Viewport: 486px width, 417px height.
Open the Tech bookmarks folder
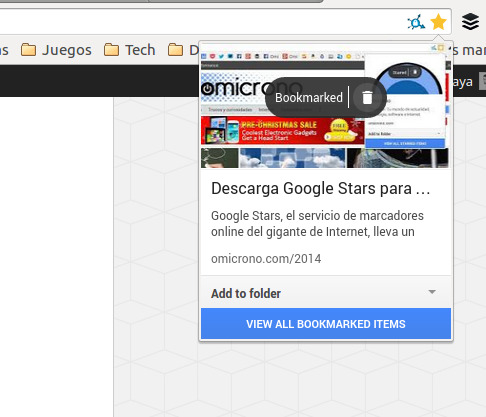[130, 50]
